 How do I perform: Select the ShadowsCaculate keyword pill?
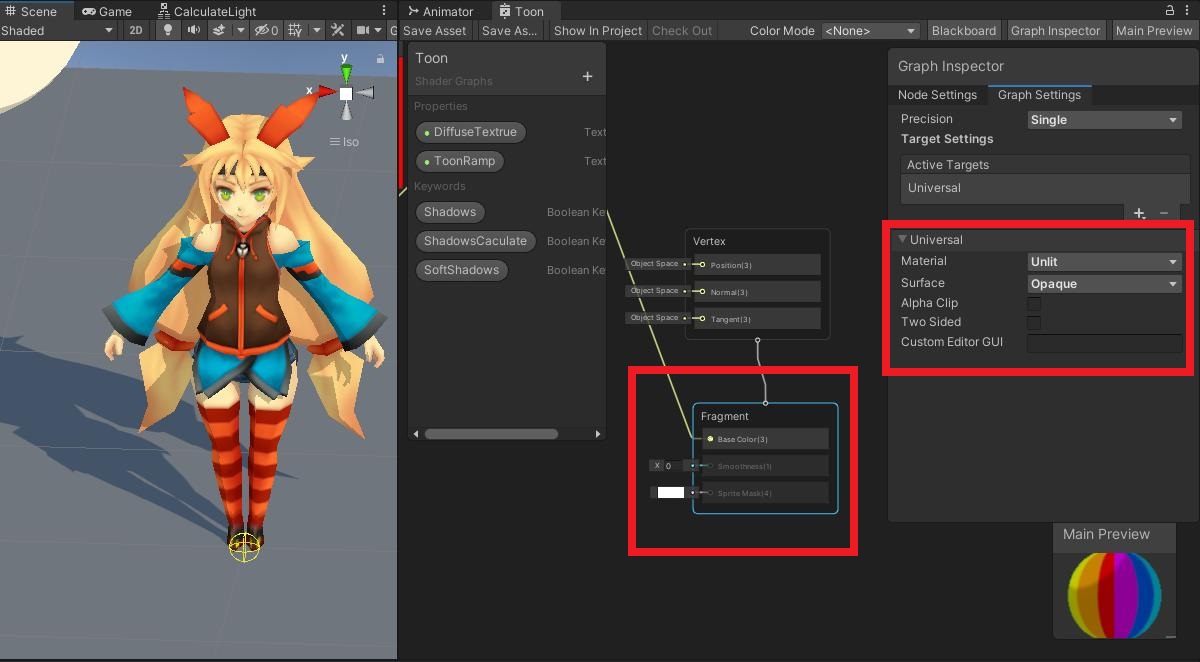(475, 241)
